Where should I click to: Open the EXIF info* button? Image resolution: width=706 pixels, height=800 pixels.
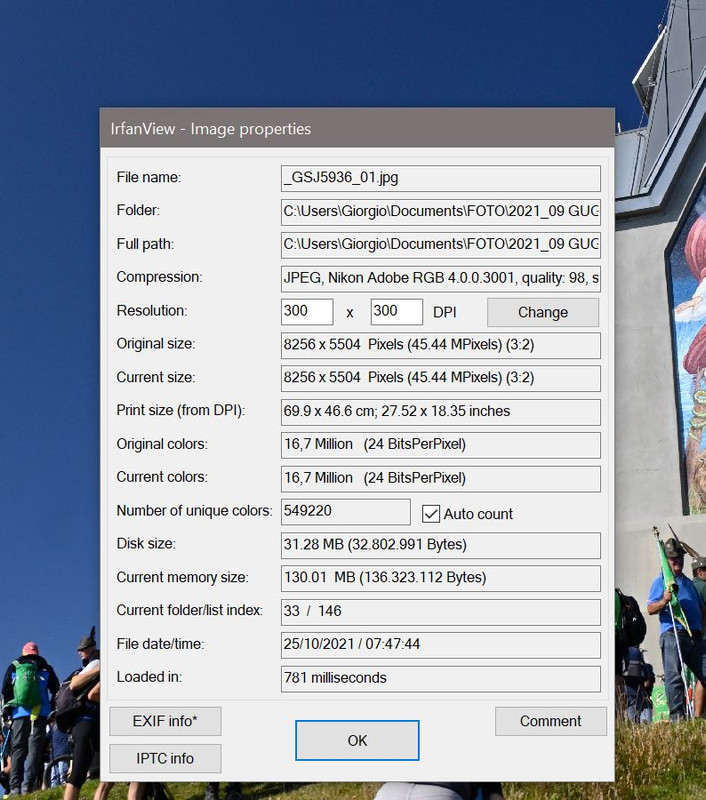(165, 721)
